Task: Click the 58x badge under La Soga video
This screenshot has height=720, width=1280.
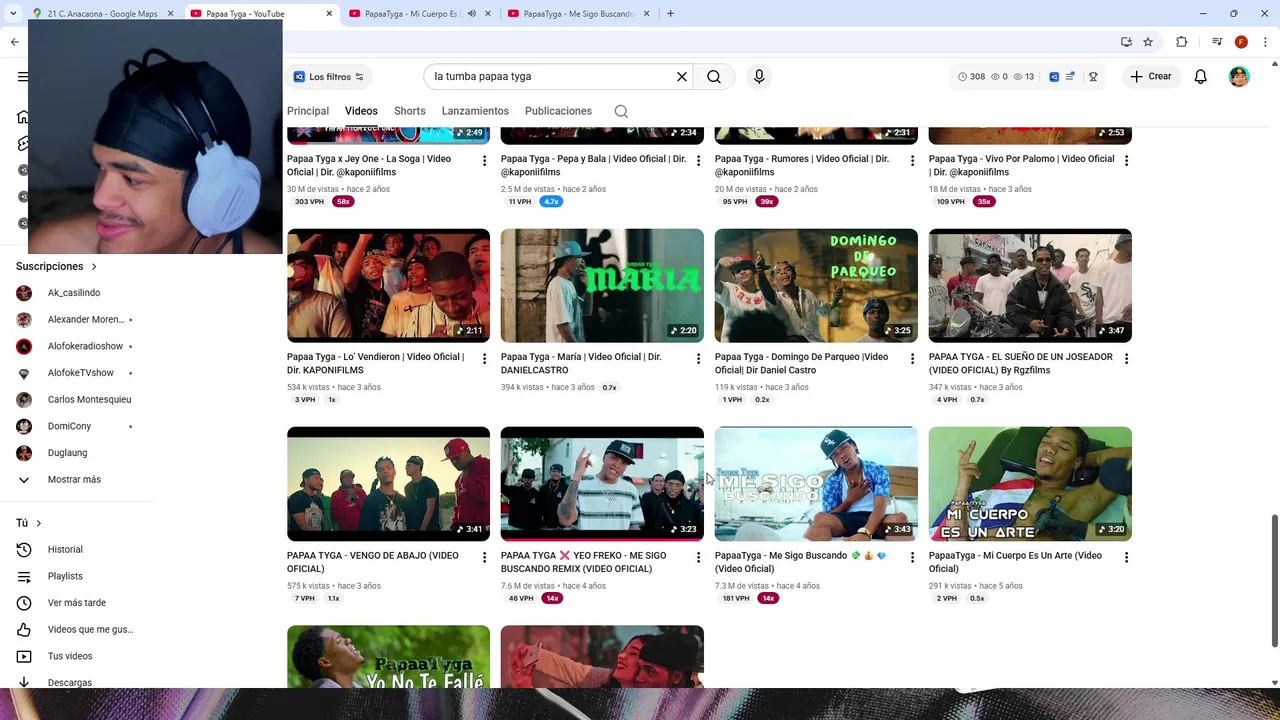Action: click(343, 202)
